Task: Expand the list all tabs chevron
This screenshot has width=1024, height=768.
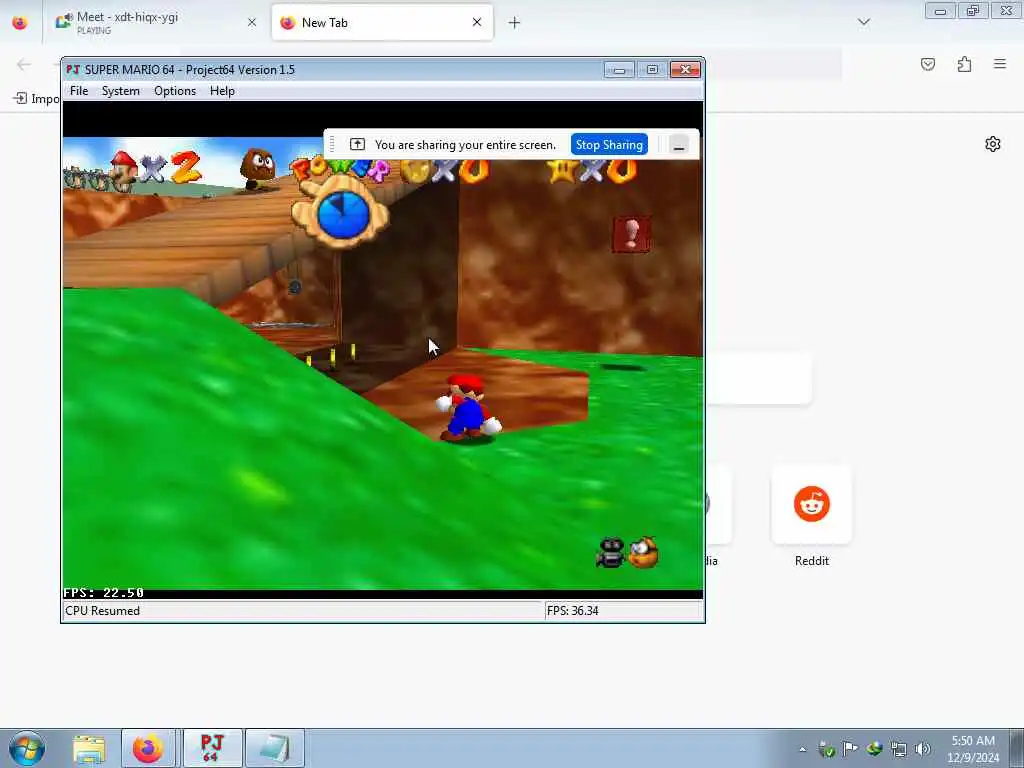Action: coord(864,22)
